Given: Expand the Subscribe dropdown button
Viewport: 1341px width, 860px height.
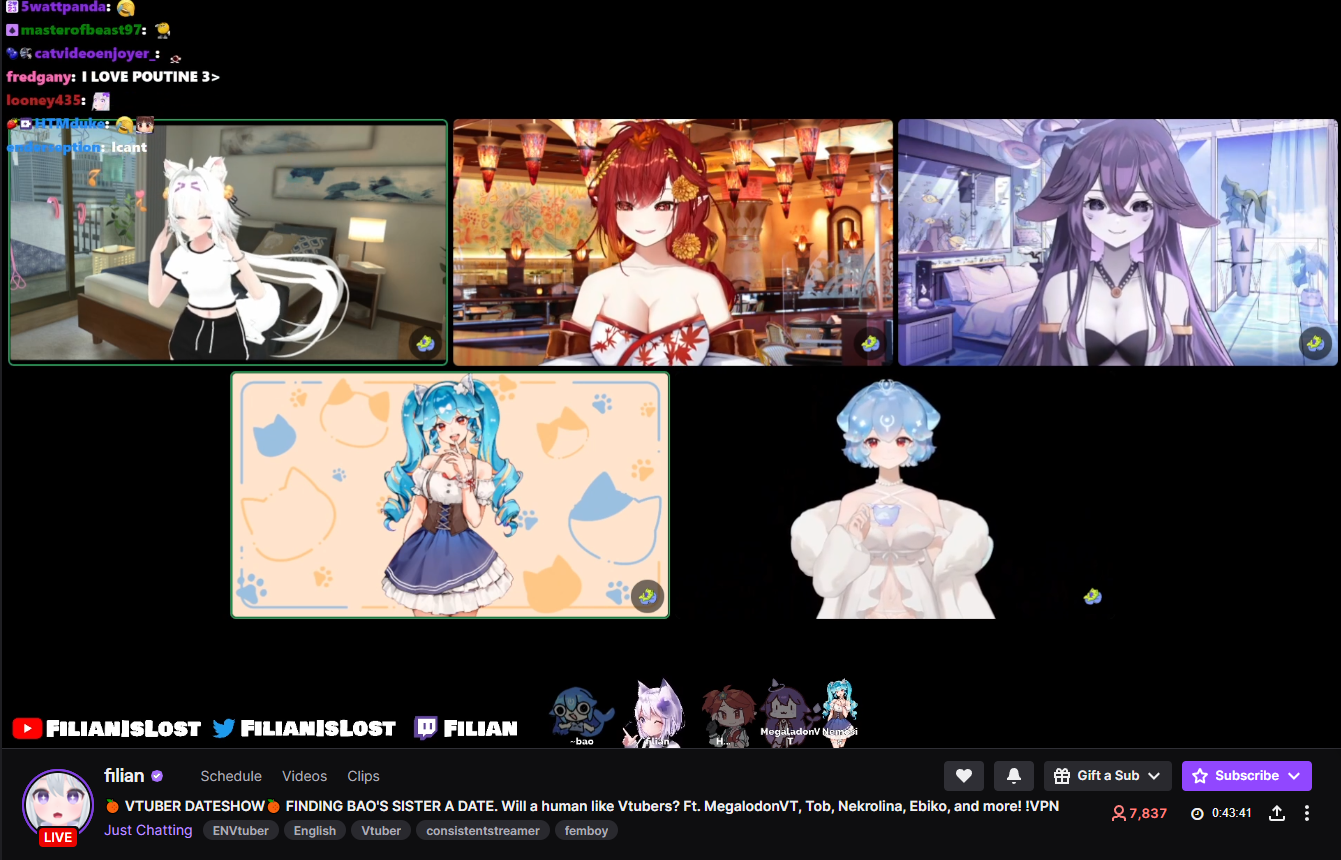Looking at the screenshot, I should pos(1247,776).
